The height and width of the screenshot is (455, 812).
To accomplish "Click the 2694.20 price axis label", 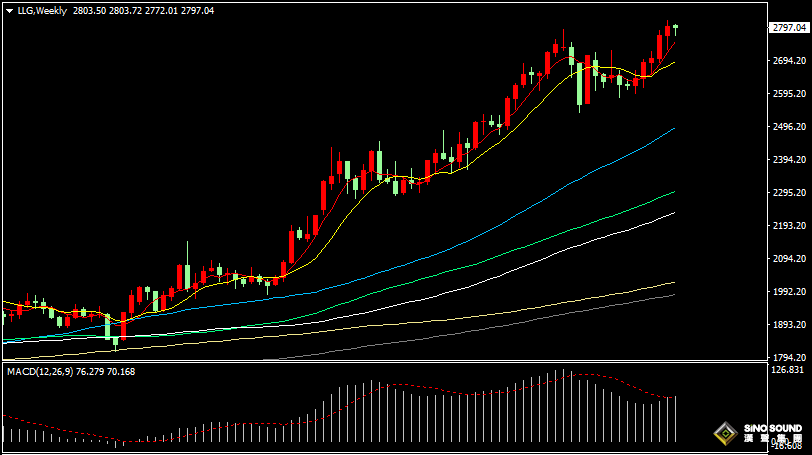I will (788, 61).
